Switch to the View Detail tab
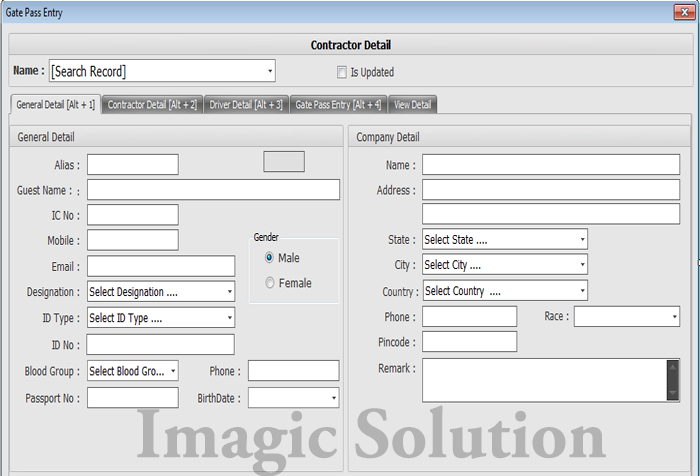700x476 pixels. coord(412,104)
